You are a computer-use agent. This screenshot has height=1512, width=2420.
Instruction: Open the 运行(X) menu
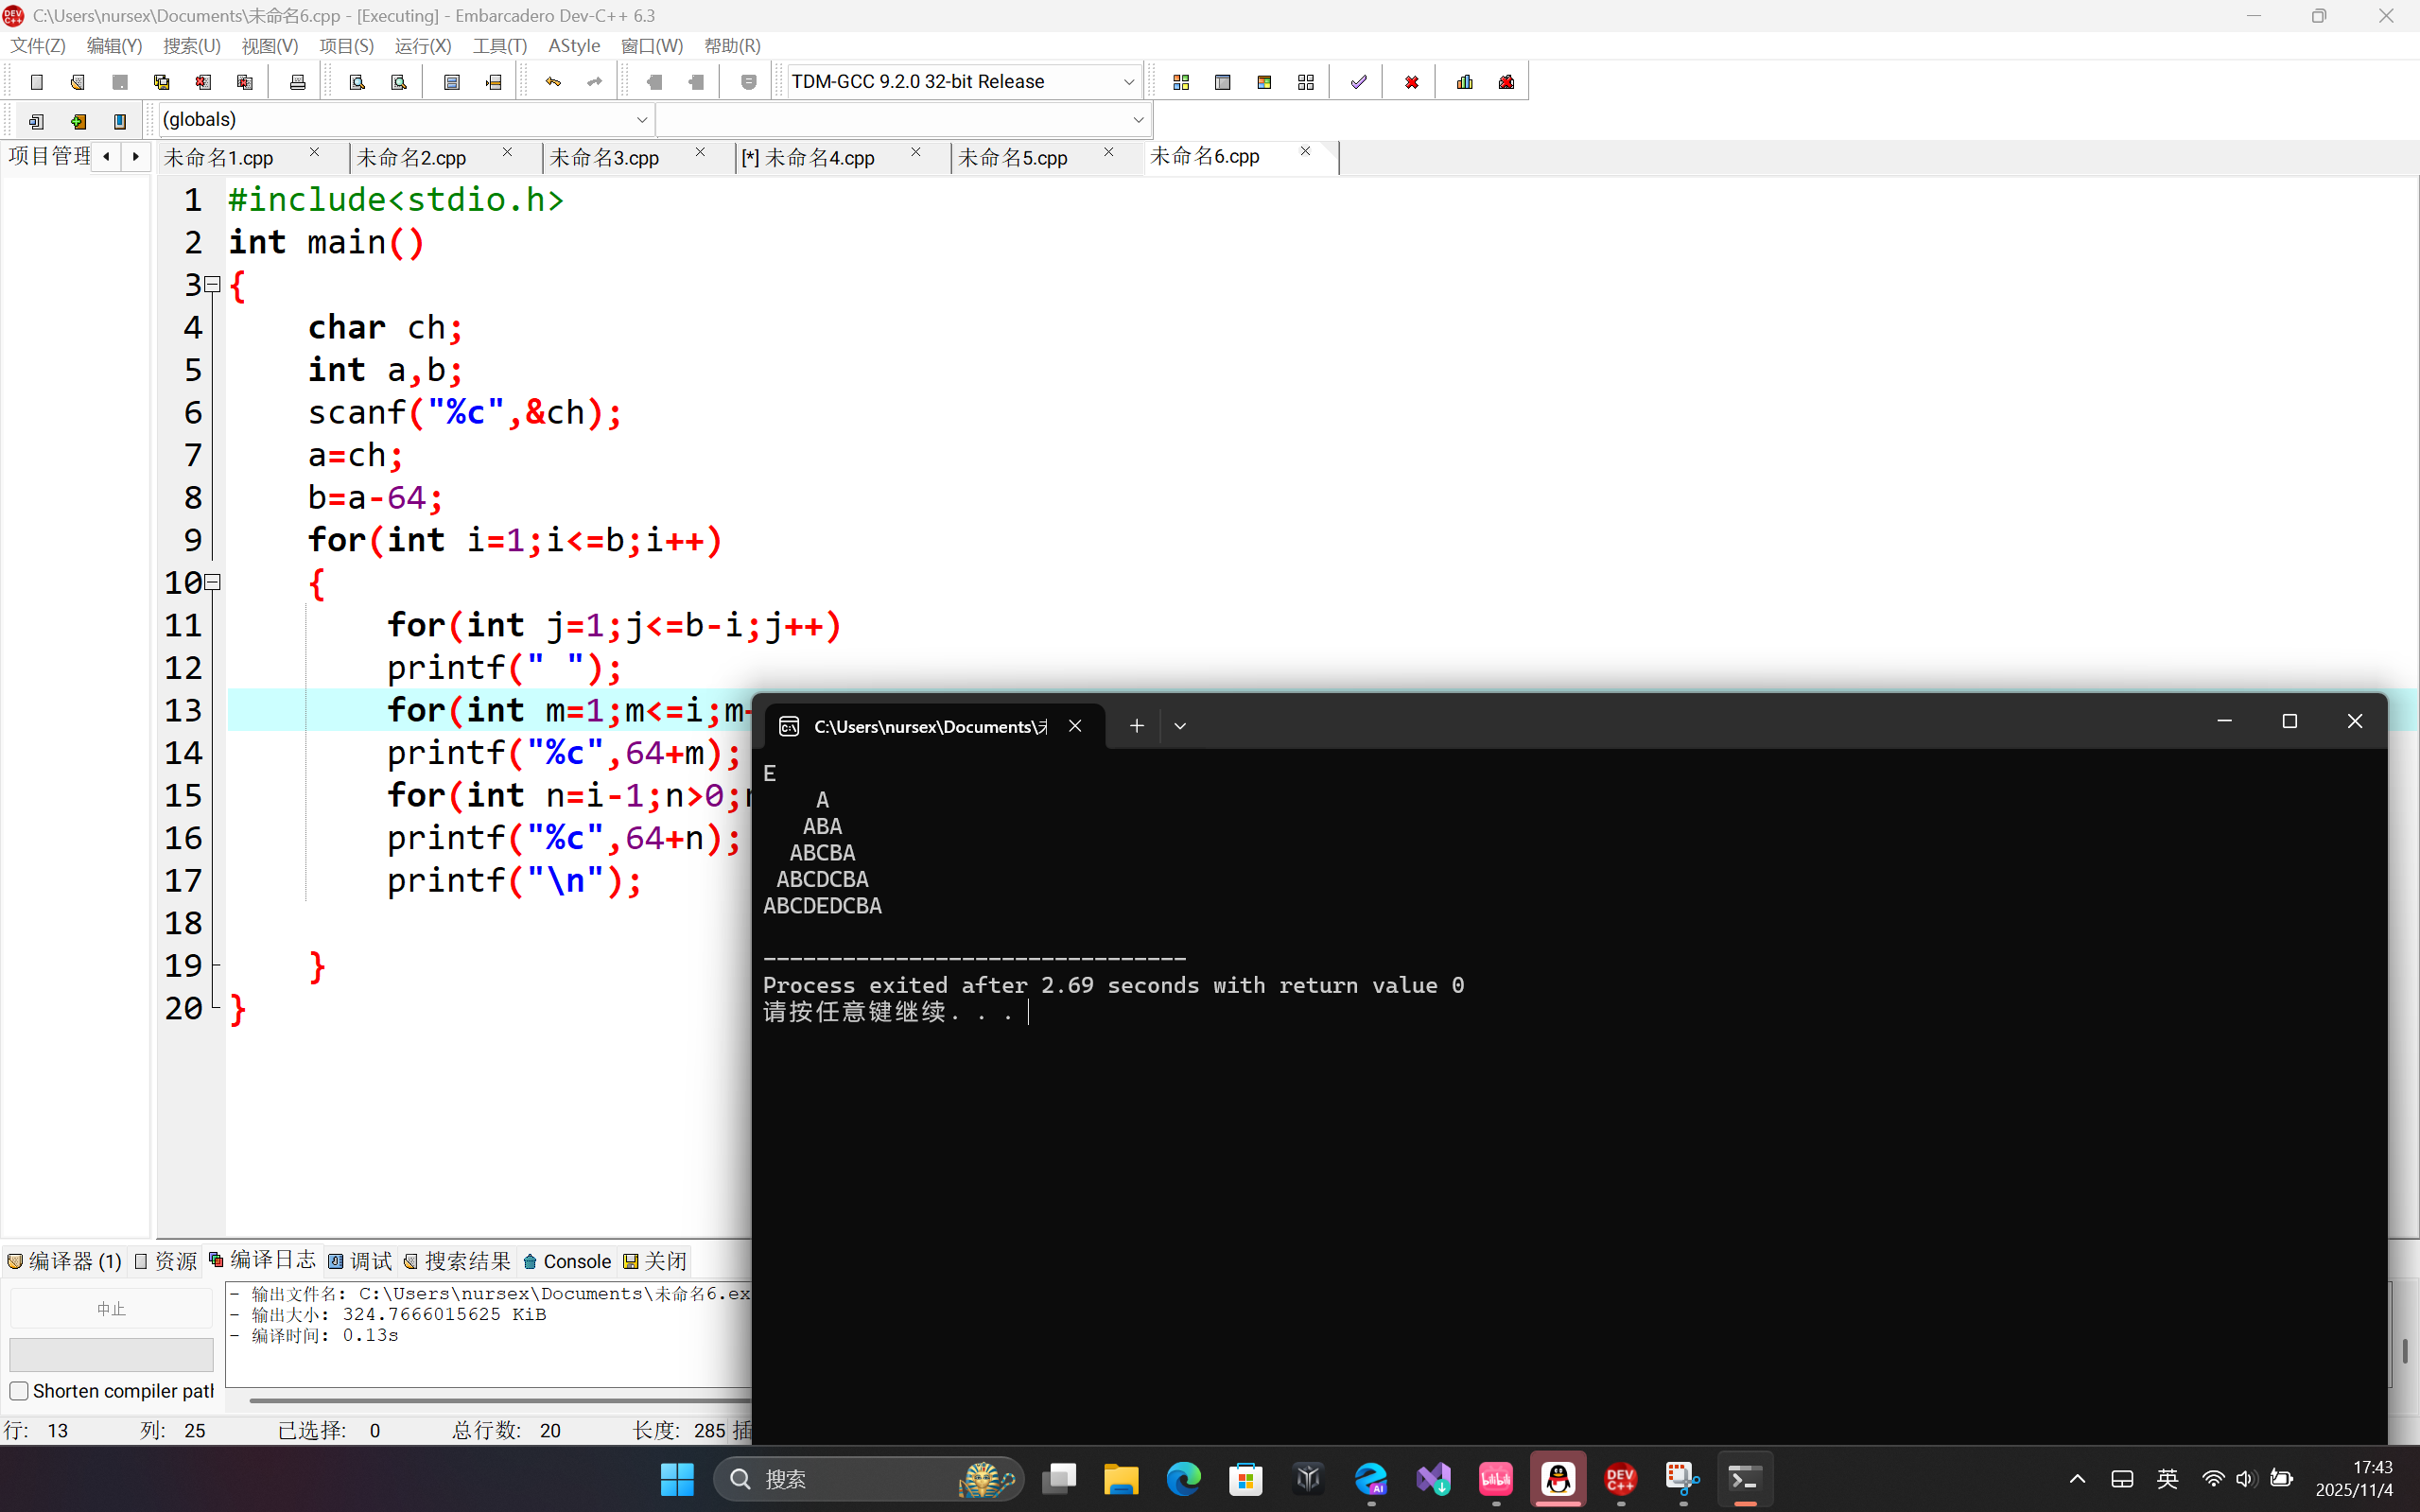422,46
